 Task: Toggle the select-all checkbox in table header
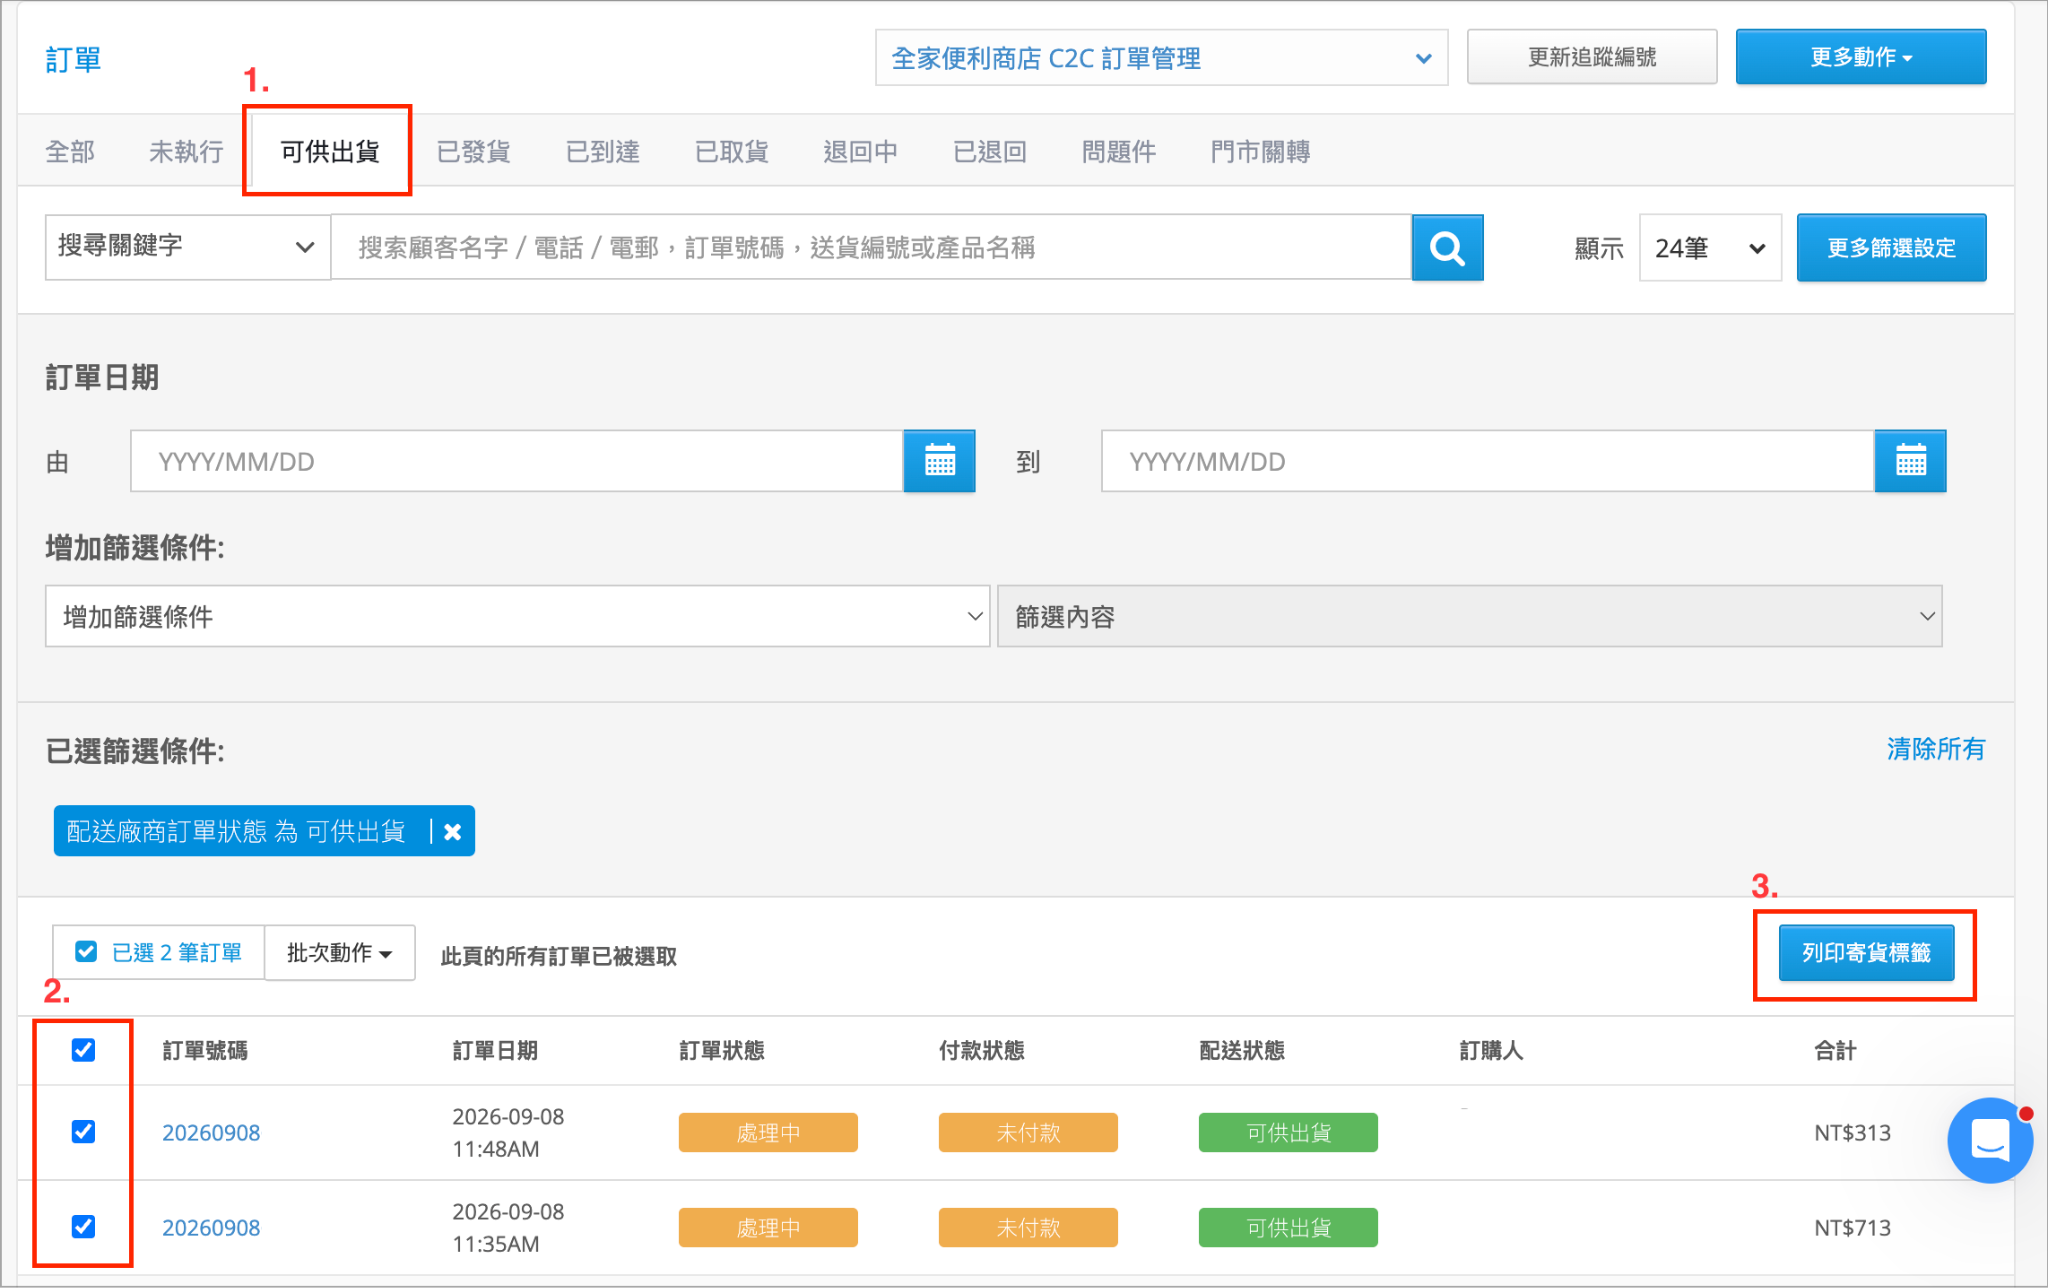(x=84, y=1050)
